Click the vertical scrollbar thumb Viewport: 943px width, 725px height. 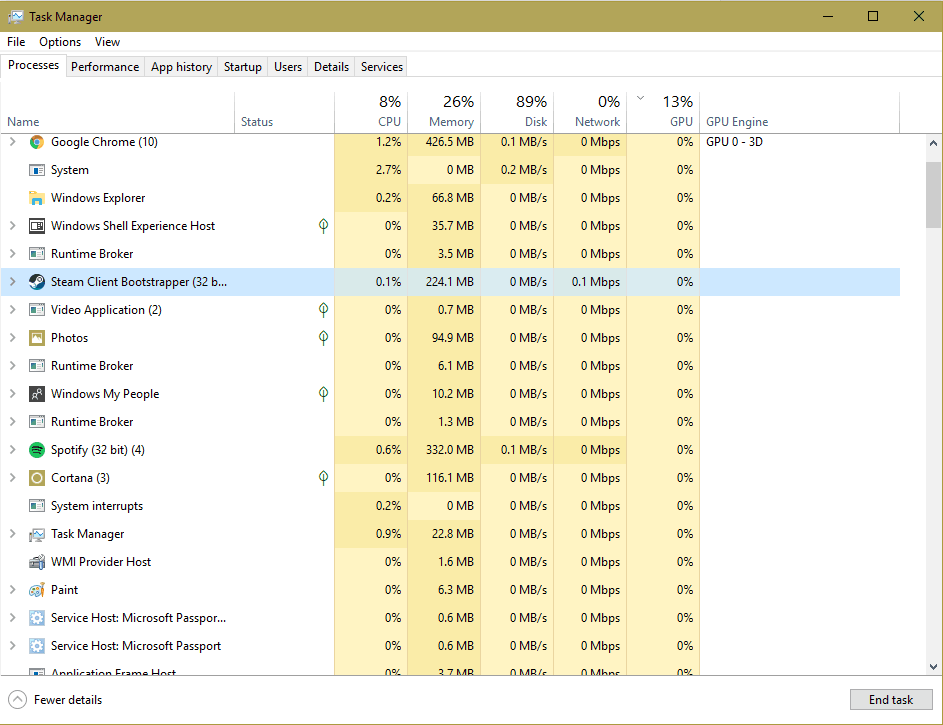click(x=933, y=194)
